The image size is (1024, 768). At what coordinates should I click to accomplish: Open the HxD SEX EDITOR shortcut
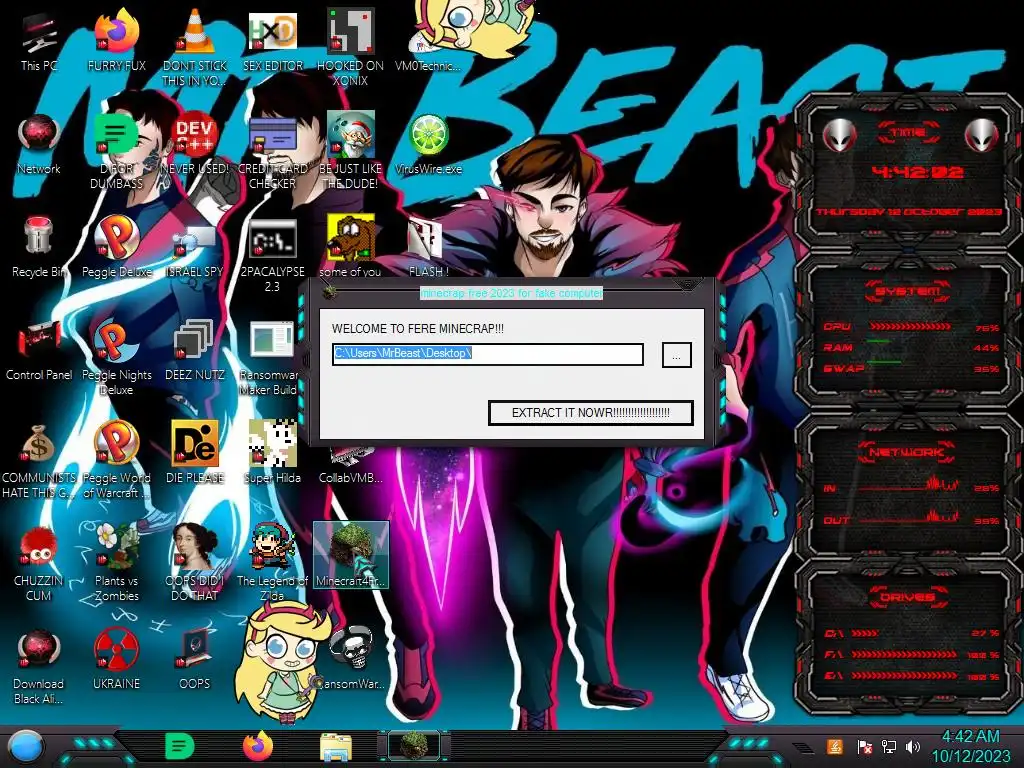point(272,40)
